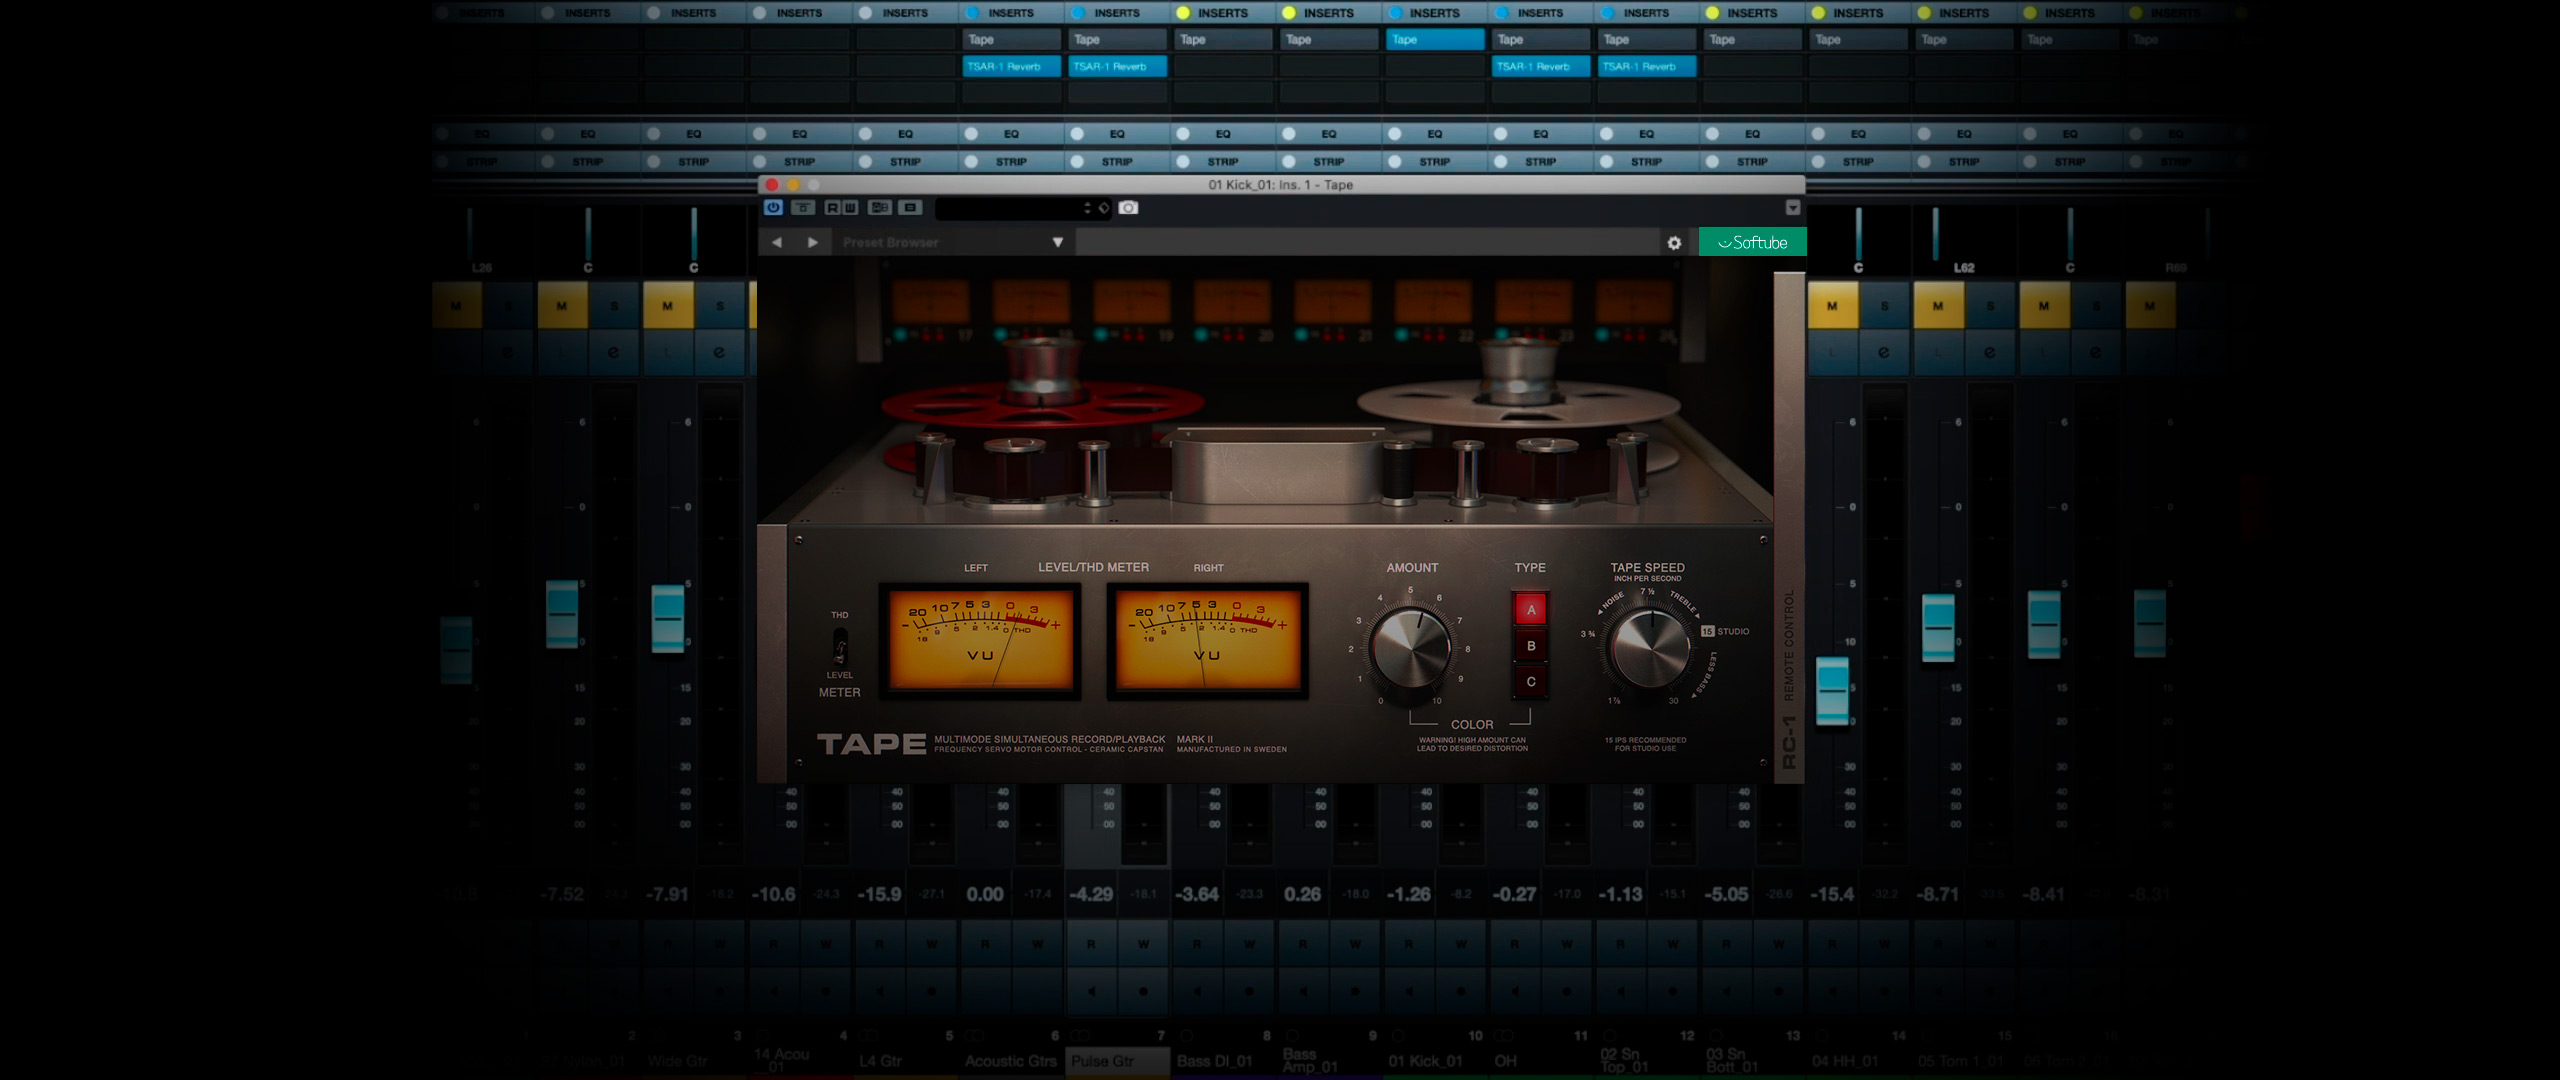Open the Preset Browser dropdown
Viewport: 2560px width, 1080px height.
coord(1057,242)
